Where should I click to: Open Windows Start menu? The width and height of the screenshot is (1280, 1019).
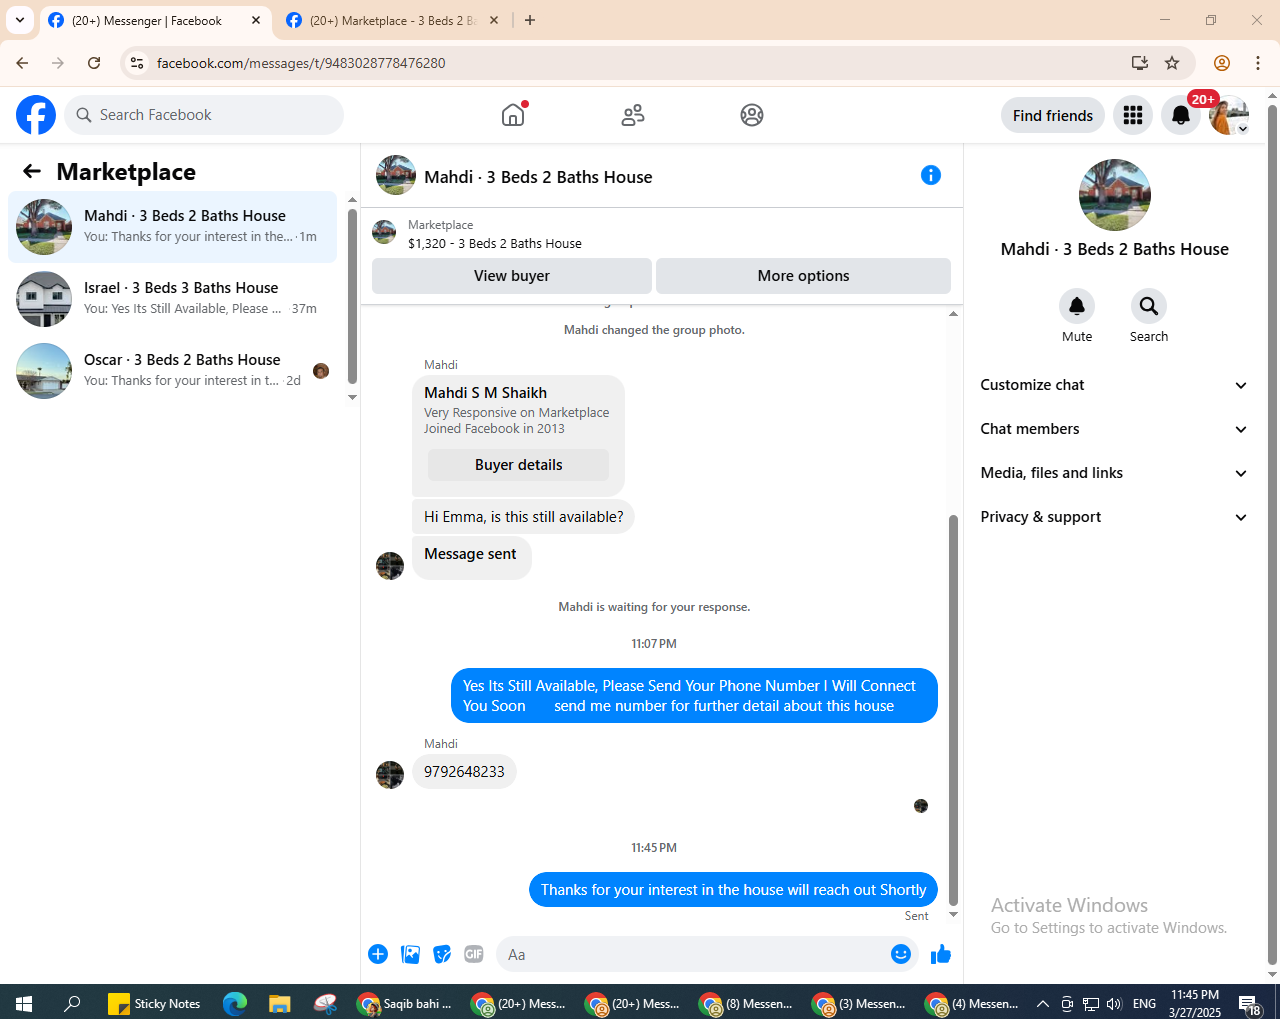(x=24, y=1003)
